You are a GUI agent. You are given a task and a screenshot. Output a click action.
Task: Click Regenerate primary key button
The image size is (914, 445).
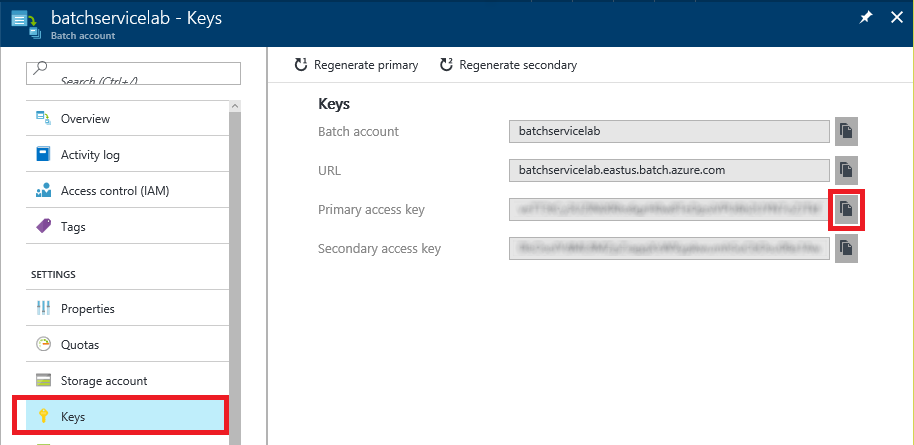click(x=356, y=65)
